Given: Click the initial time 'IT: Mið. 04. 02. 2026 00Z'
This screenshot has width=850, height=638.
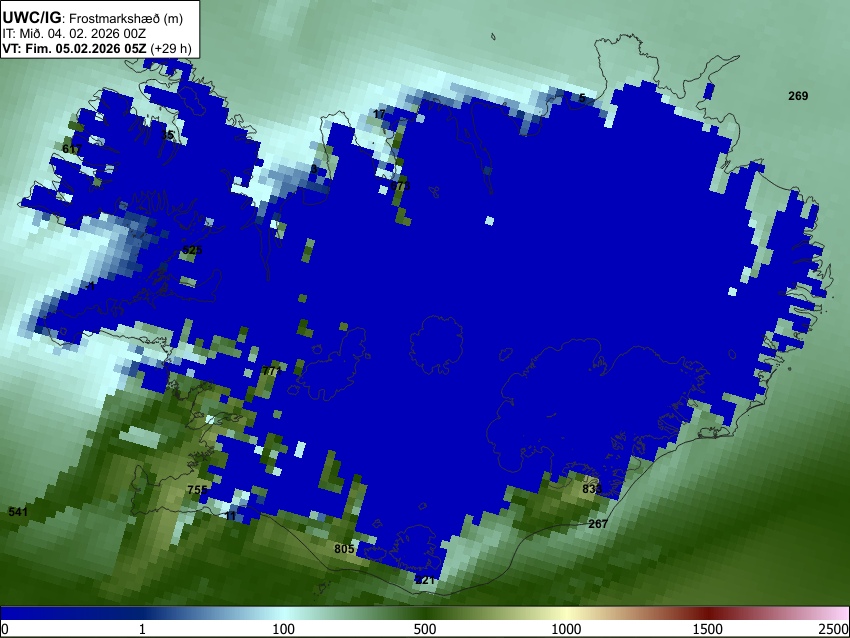Looking at the screenshot, I should (x=74, y=34).
